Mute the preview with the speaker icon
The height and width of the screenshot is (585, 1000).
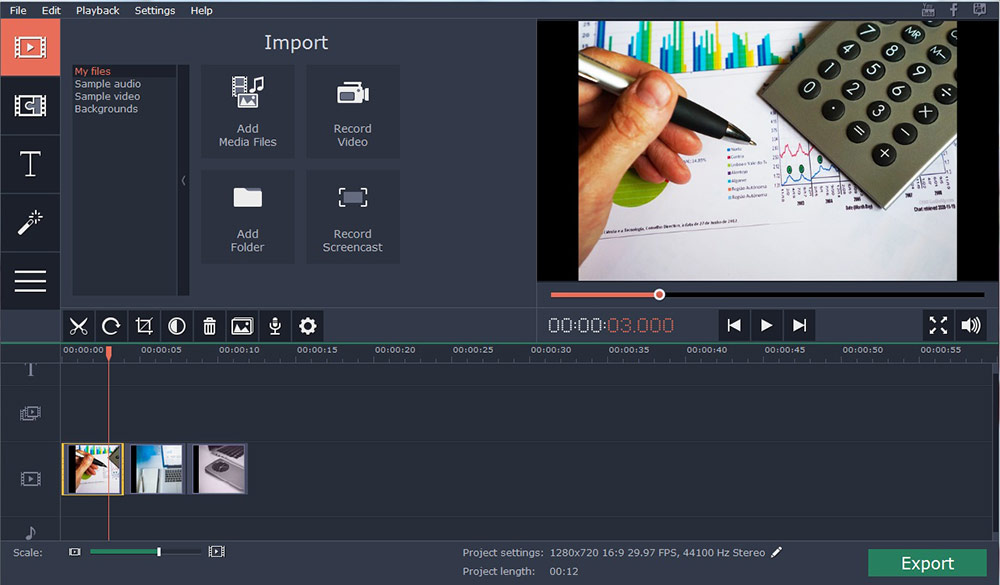click(971, 325)
